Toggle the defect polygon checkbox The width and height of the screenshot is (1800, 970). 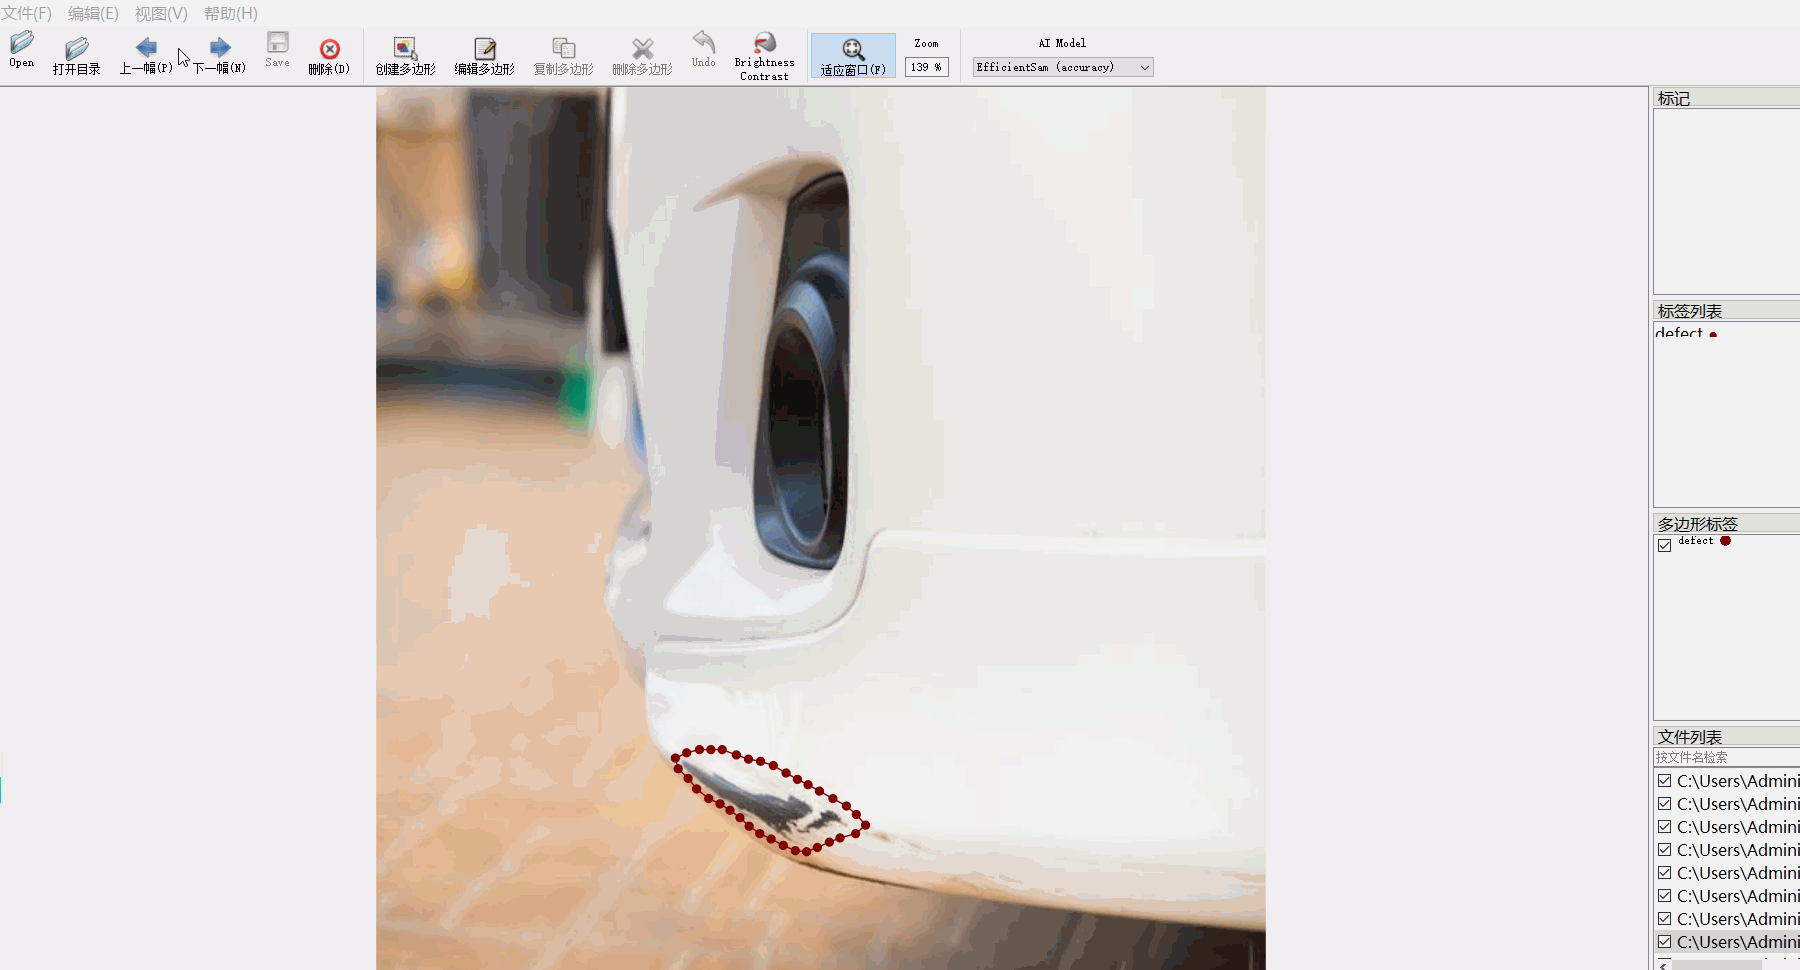(1665, 545)
